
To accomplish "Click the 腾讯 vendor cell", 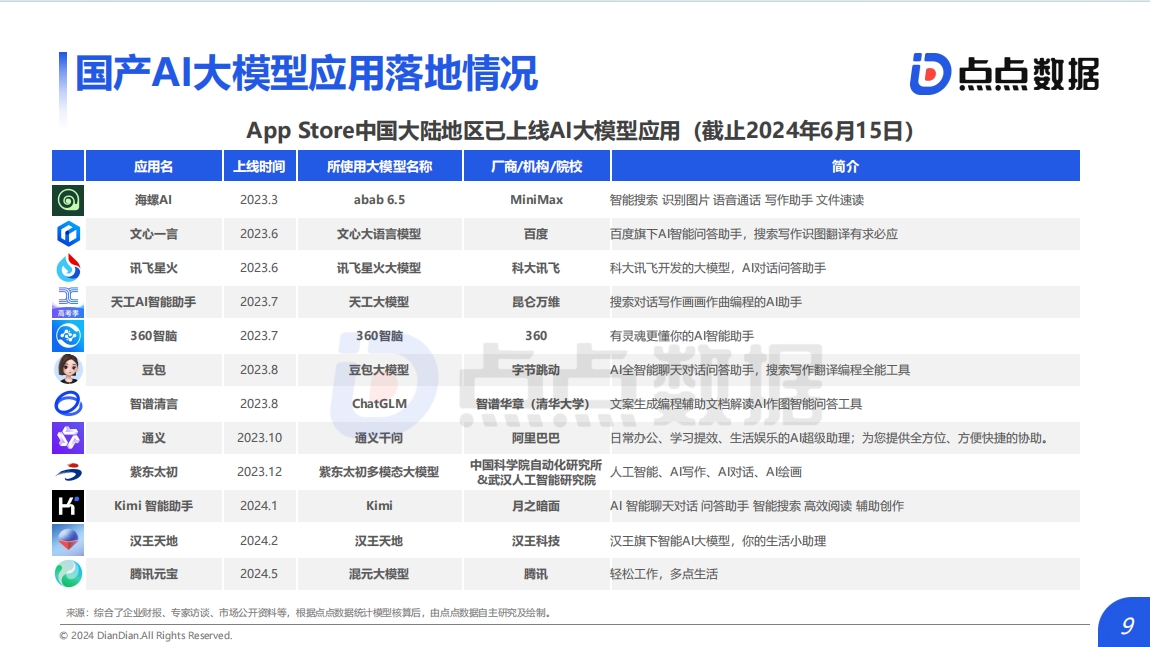I will (x=537, y=574).
